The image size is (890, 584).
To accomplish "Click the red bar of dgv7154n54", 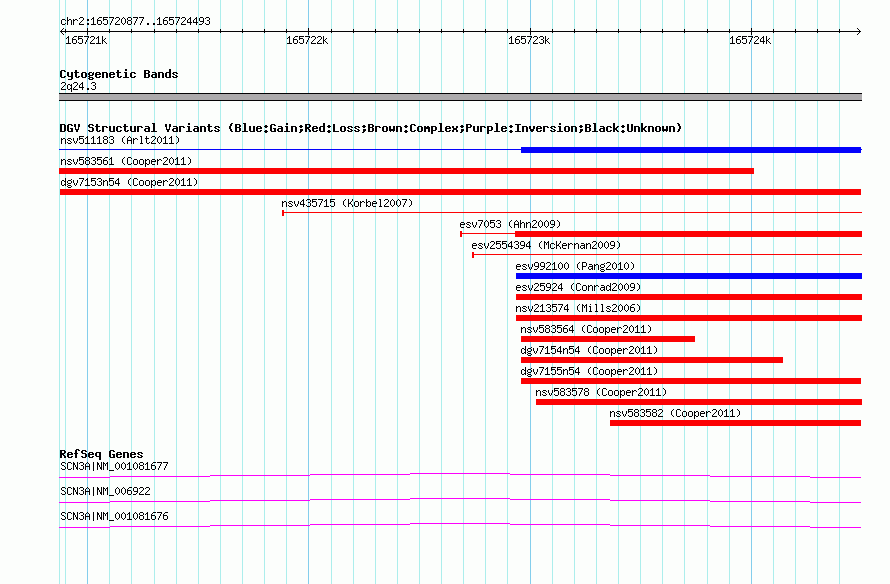I will 652,360.
